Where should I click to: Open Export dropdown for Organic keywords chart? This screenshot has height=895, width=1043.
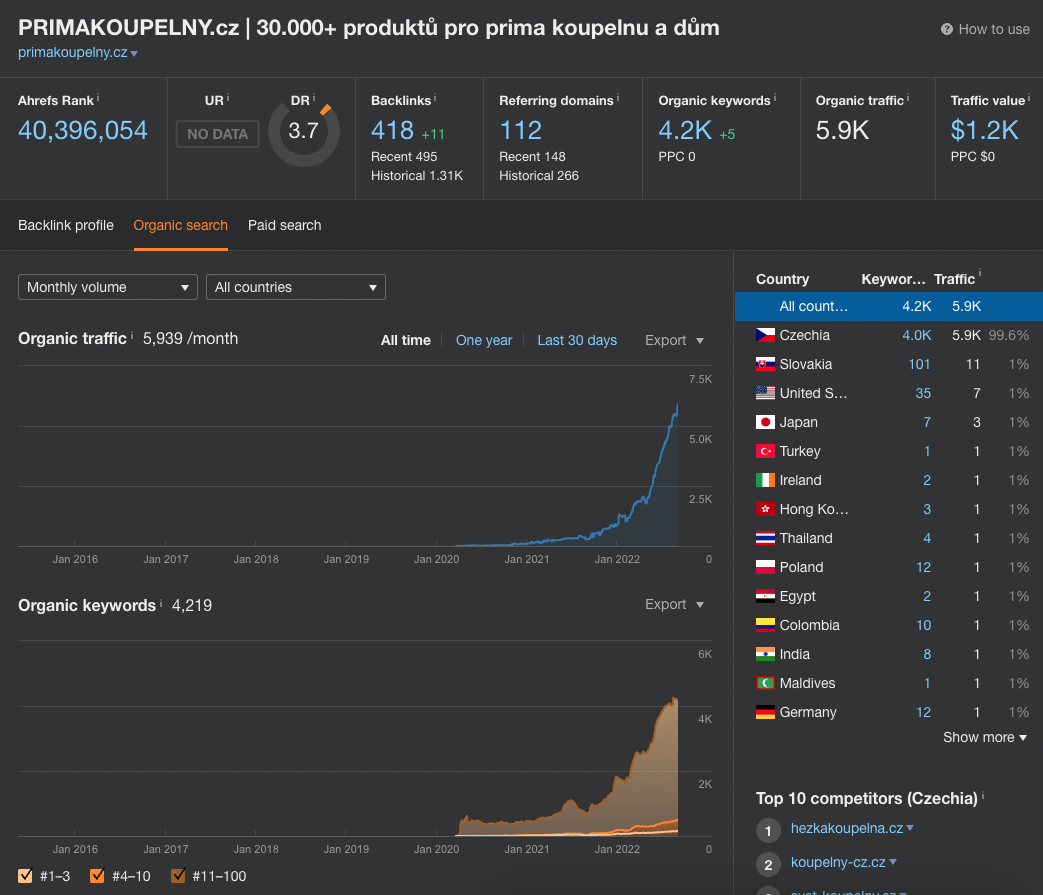[674, 604]
